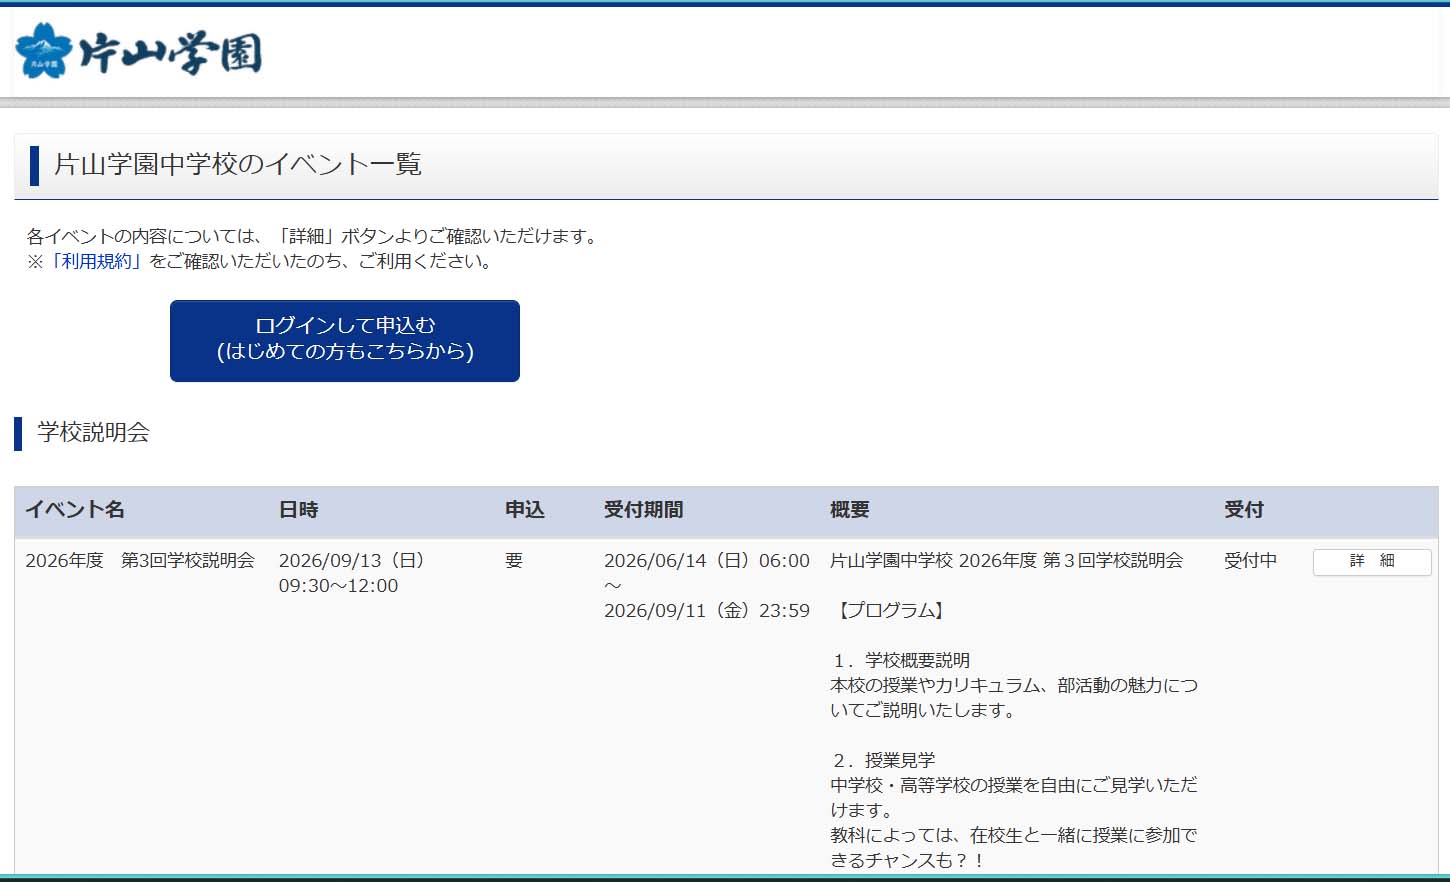
Task: Click the 概要 column header
Action: pyautogui.click(x=849, y=510)
